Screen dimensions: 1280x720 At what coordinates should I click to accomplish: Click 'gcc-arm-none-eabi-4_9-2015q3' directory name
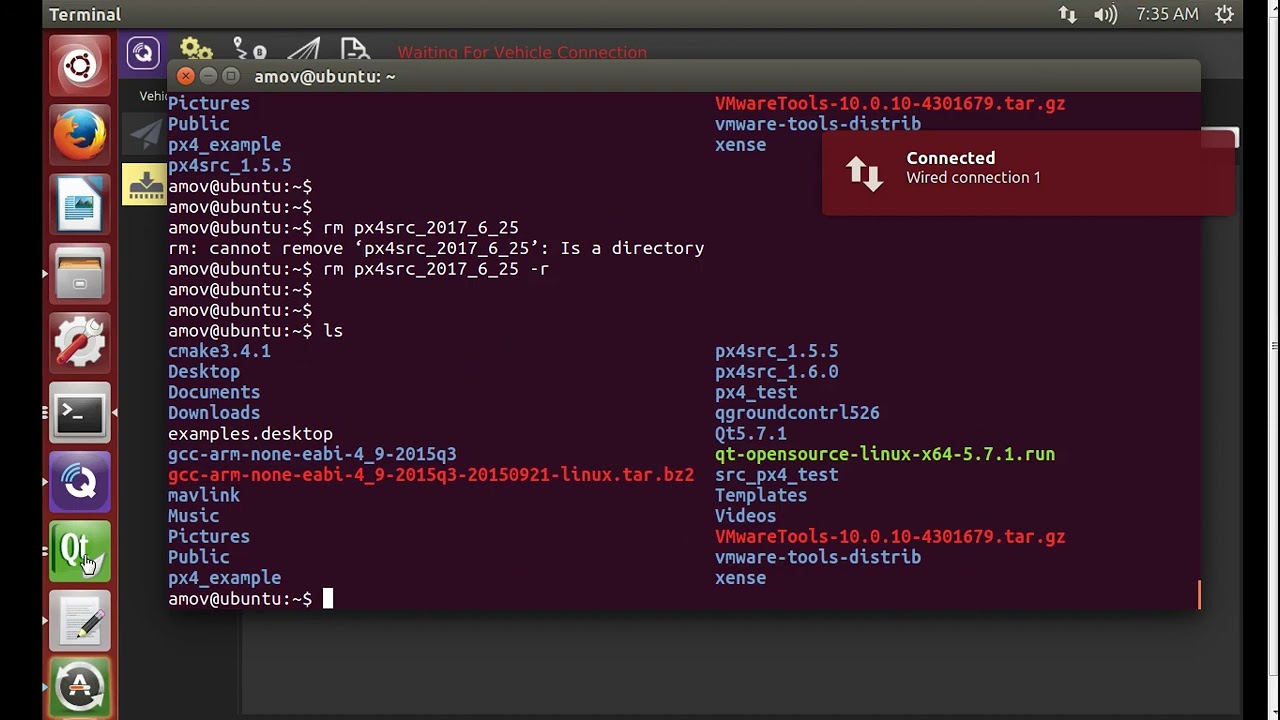click(312, 454)
